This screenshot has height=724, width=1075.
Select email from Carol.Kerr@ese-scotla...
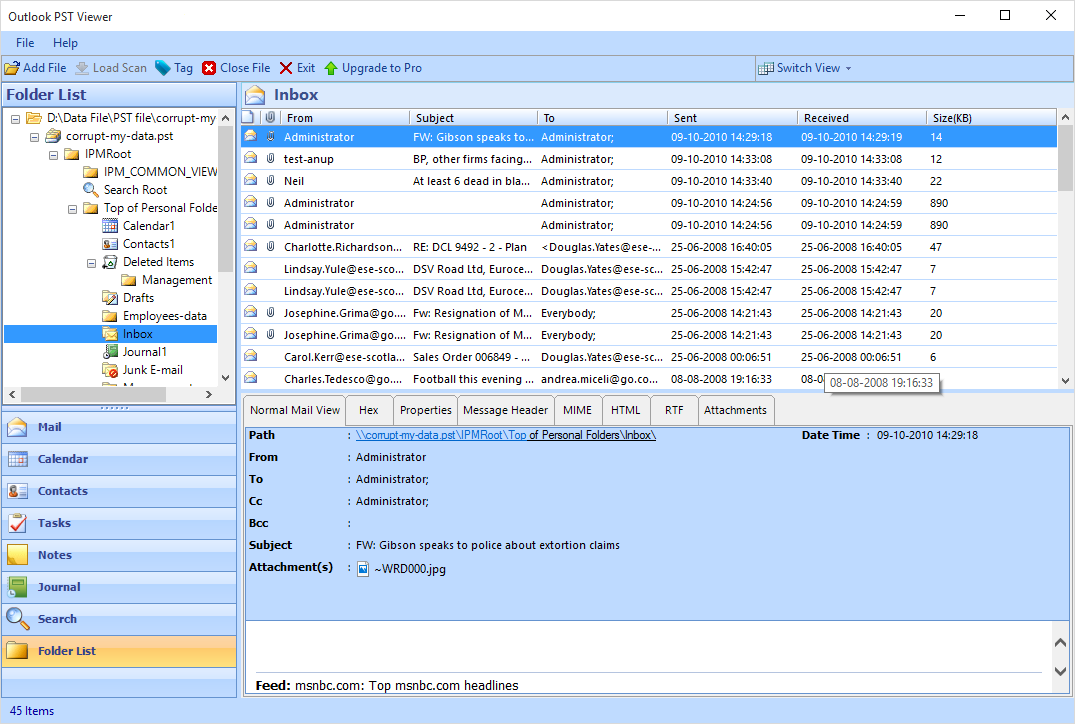649,357
